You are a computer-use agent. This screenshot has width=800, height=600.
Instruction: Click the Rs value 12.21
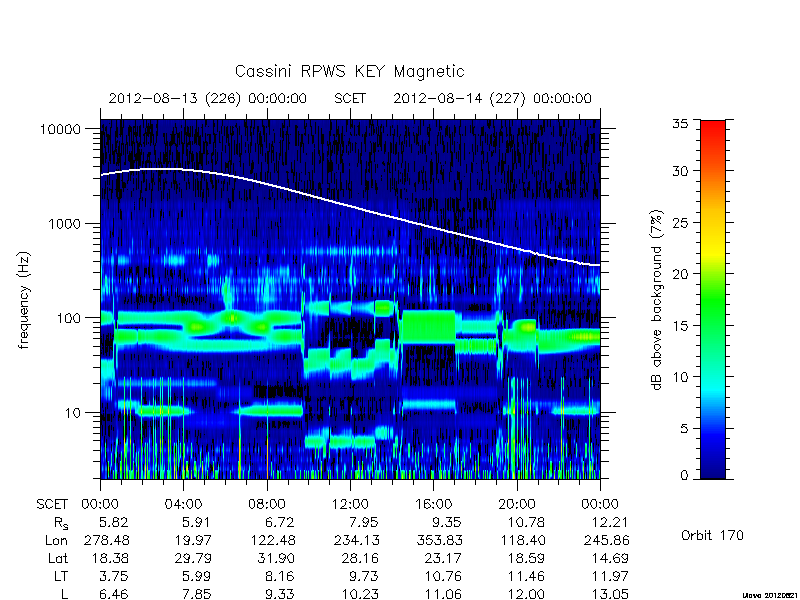[x=608, y=522]
